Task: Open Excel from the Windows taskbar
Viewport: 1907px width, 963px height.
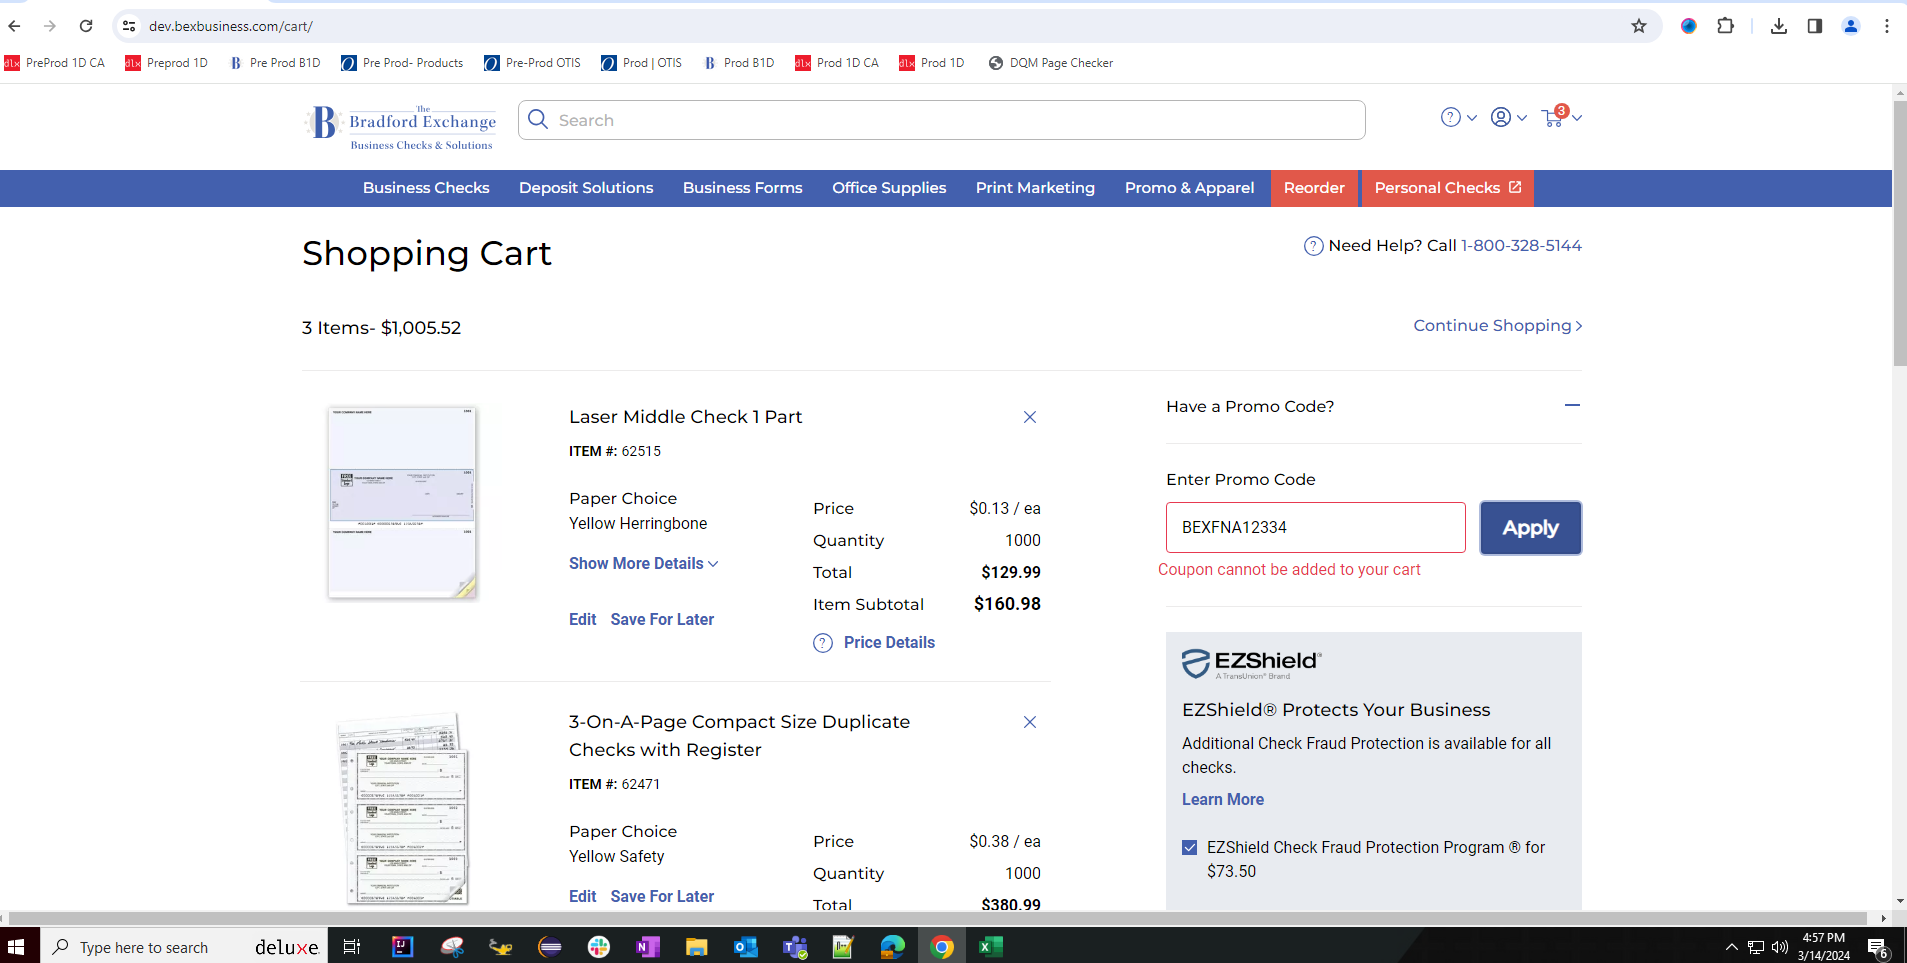Action: [990, 947]
